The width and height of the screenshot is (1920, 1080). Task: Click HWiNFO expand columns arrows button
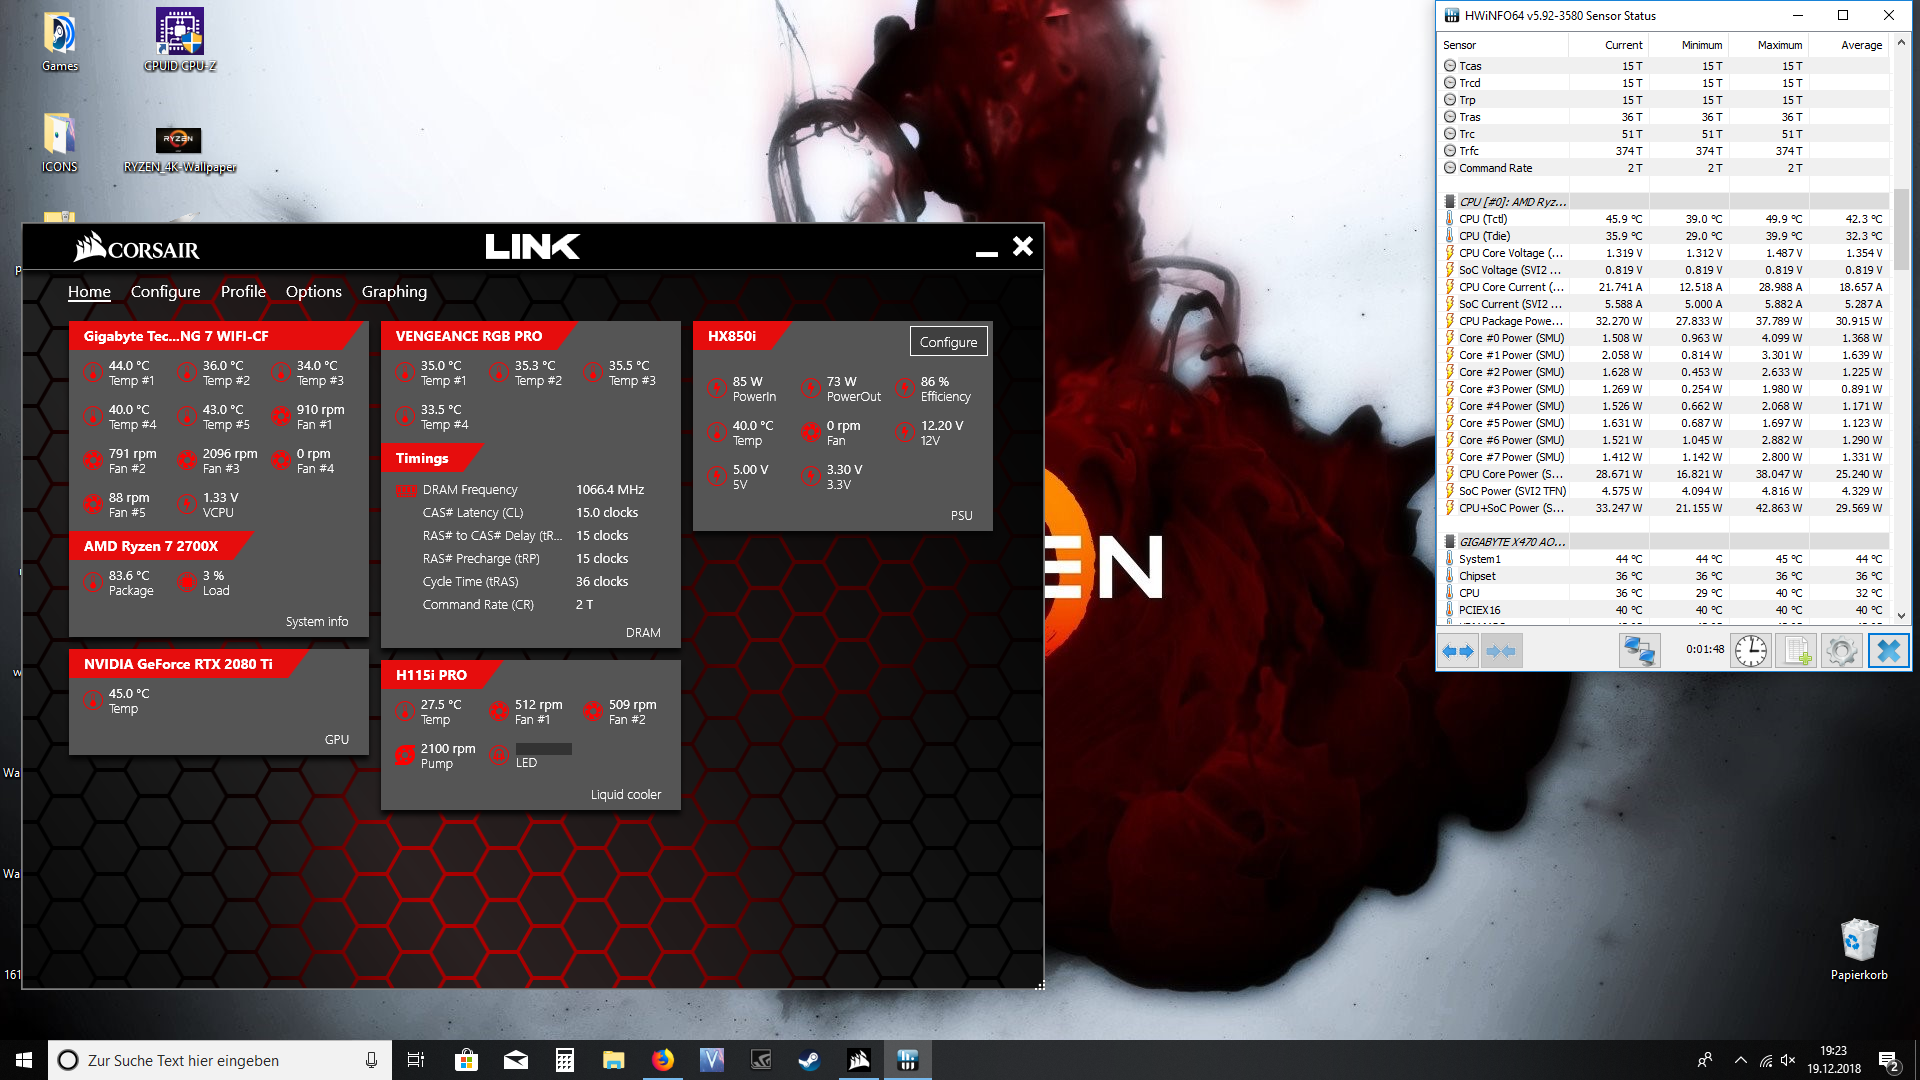click(x=1458, y=651)
